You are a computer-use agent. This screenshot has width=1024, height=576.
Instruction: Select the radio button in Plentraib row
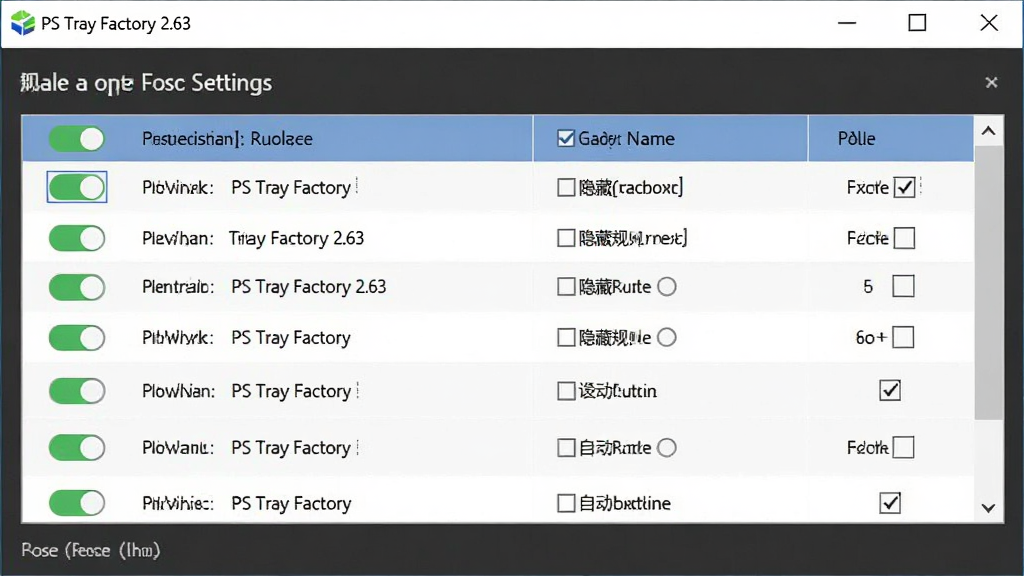click(x=667, y=287)
